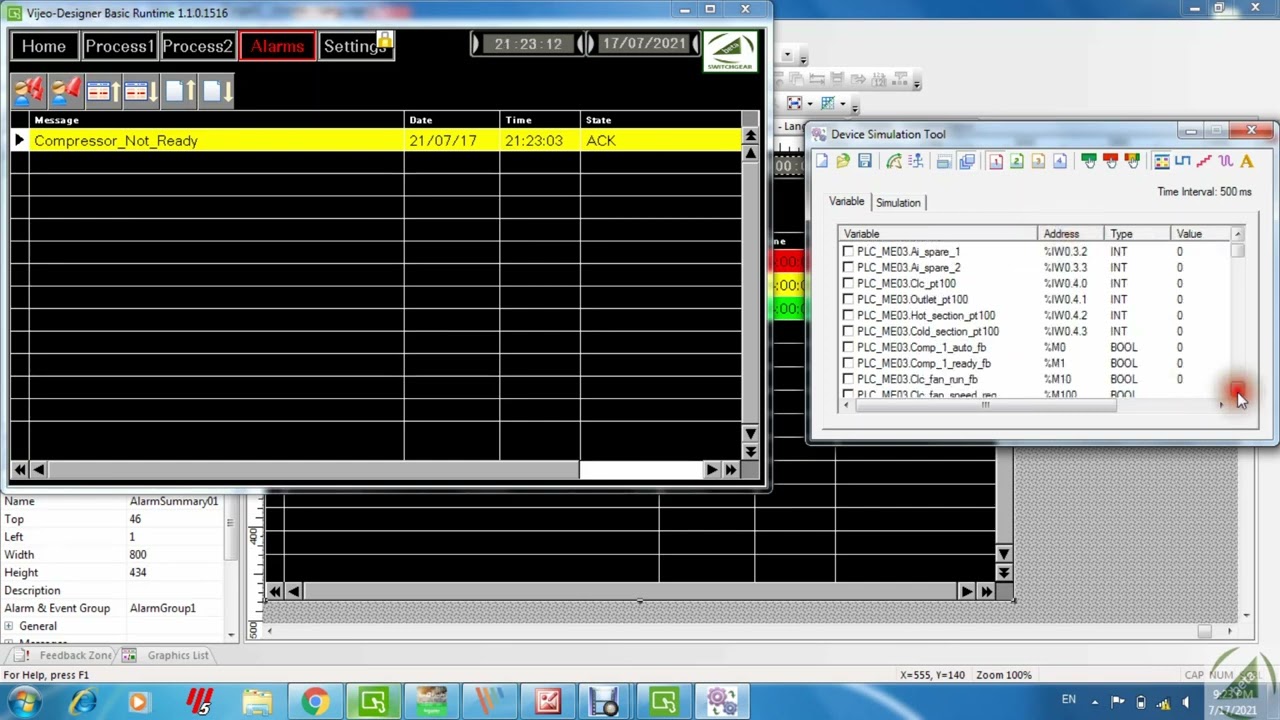Move alarm row selection down icon
Viewport: 1280px width, 720px height.
click(x=141, y=92)
